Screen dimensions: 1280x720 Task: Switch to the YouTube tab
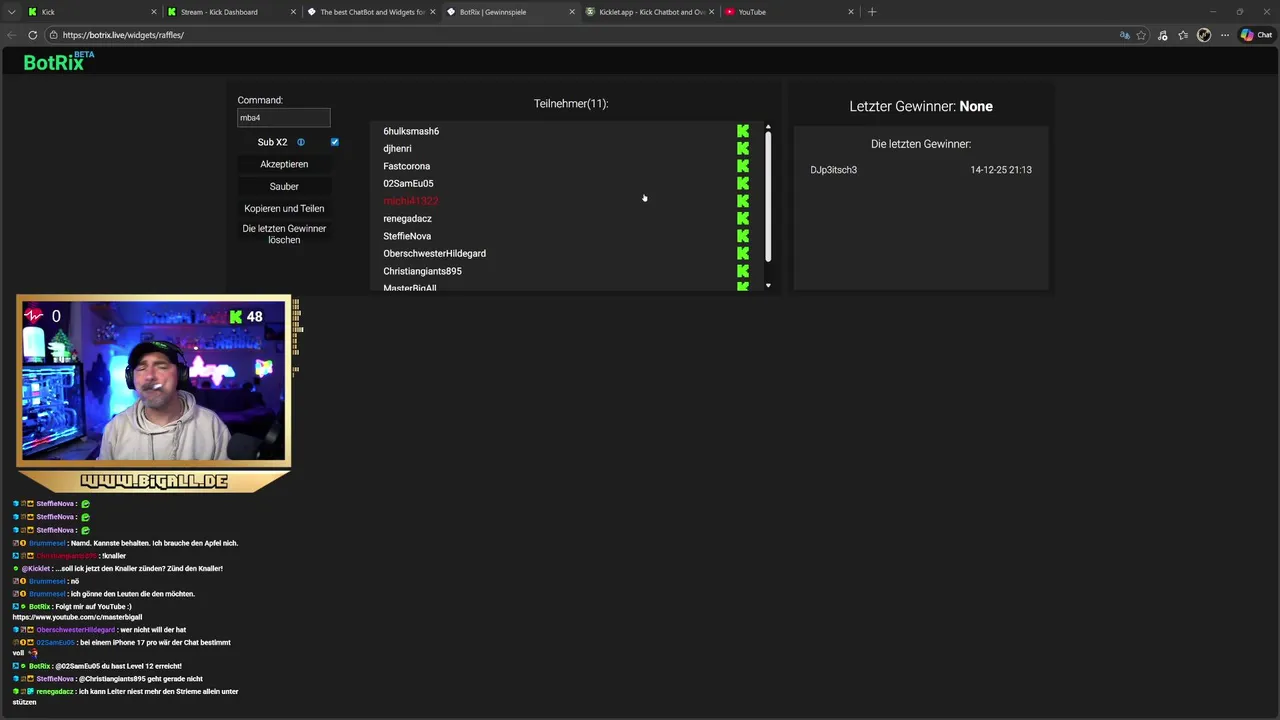[788, 12]
